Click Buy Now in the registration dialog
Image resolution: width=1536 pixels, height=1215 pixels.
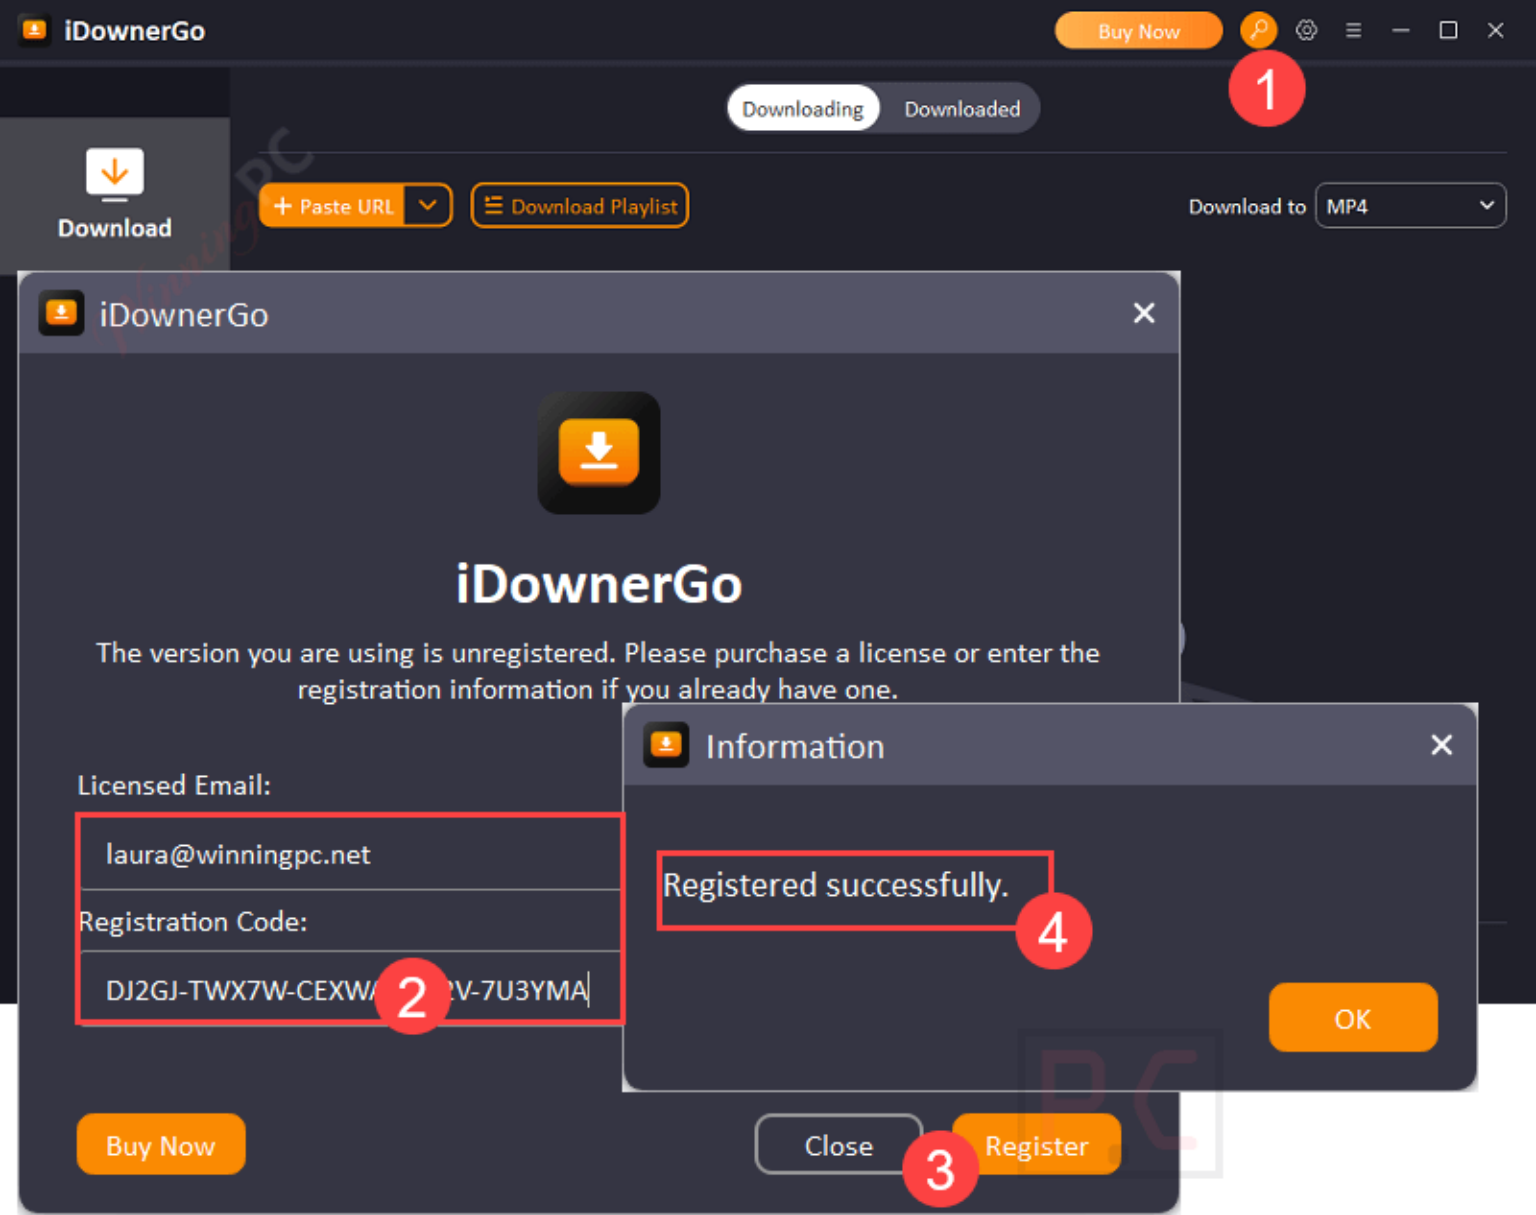[160, 1145]
